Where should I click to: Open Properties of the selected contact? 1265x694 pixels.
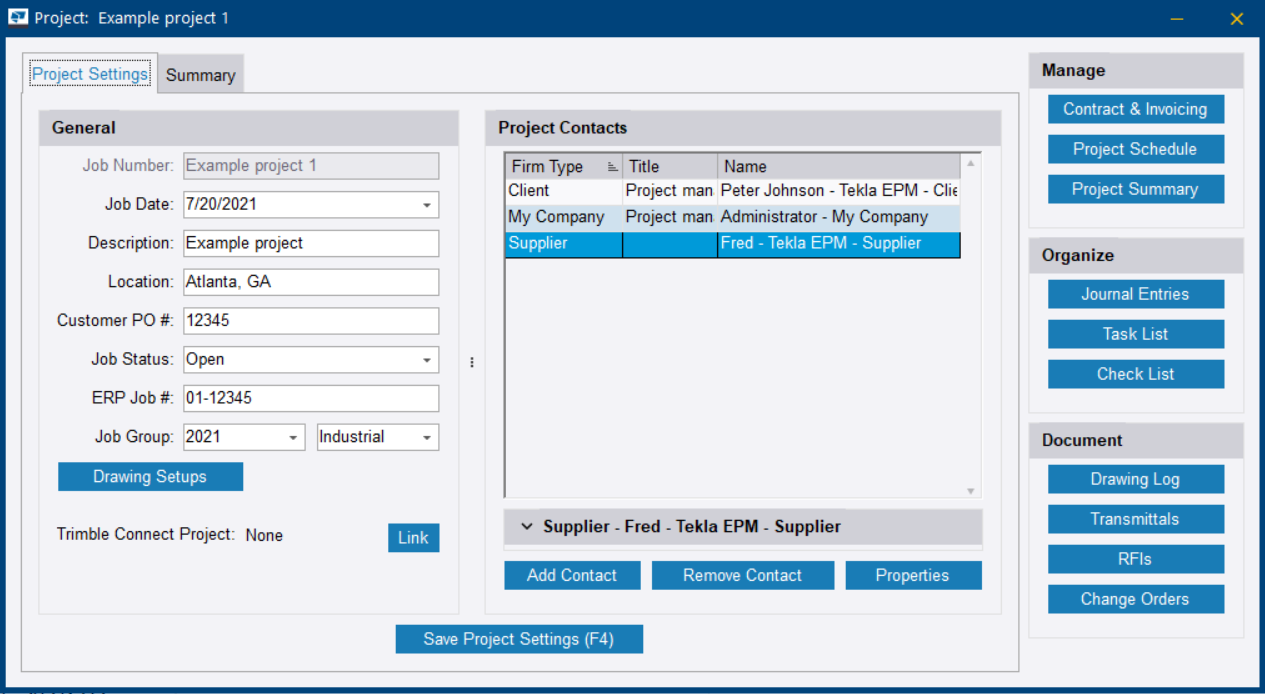point(913,574)
